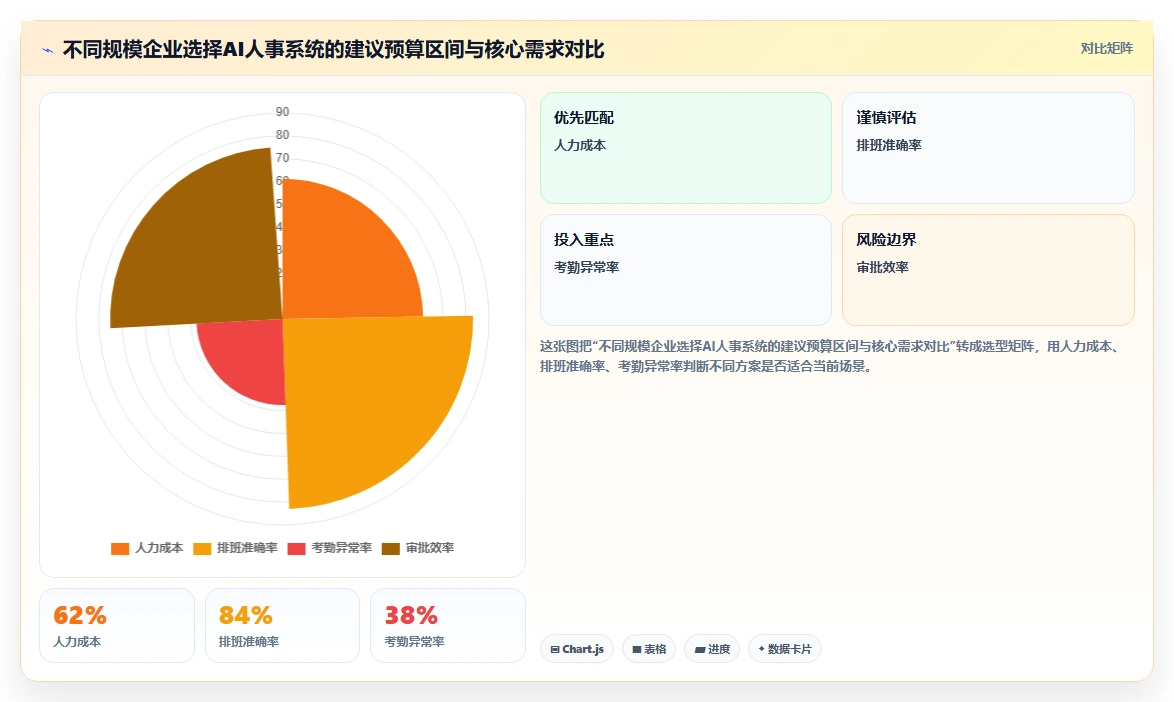Click the 进度 tag chip
Image resolution: width=1174 pixels, height=702 pixels.
(712, 649)
